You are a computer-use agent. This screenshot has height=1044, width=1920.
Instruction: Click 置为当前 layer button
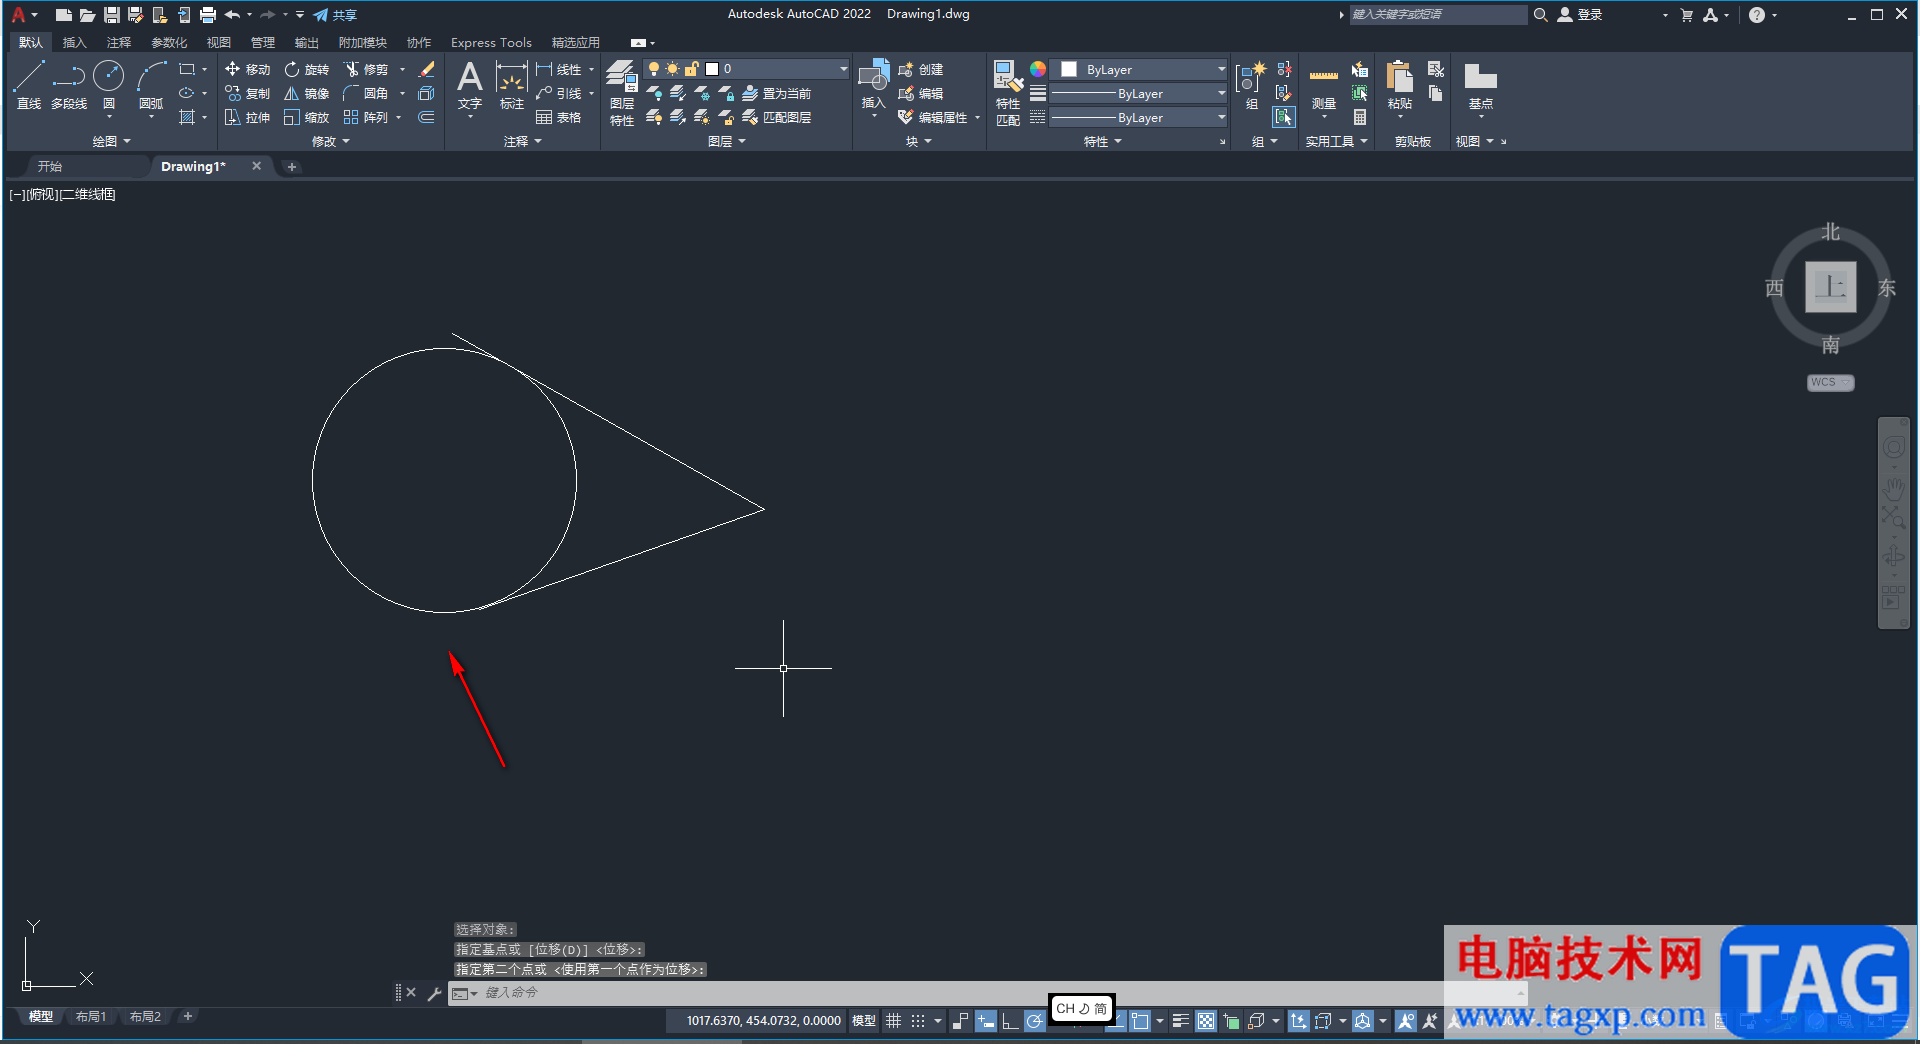coord(777,93)
